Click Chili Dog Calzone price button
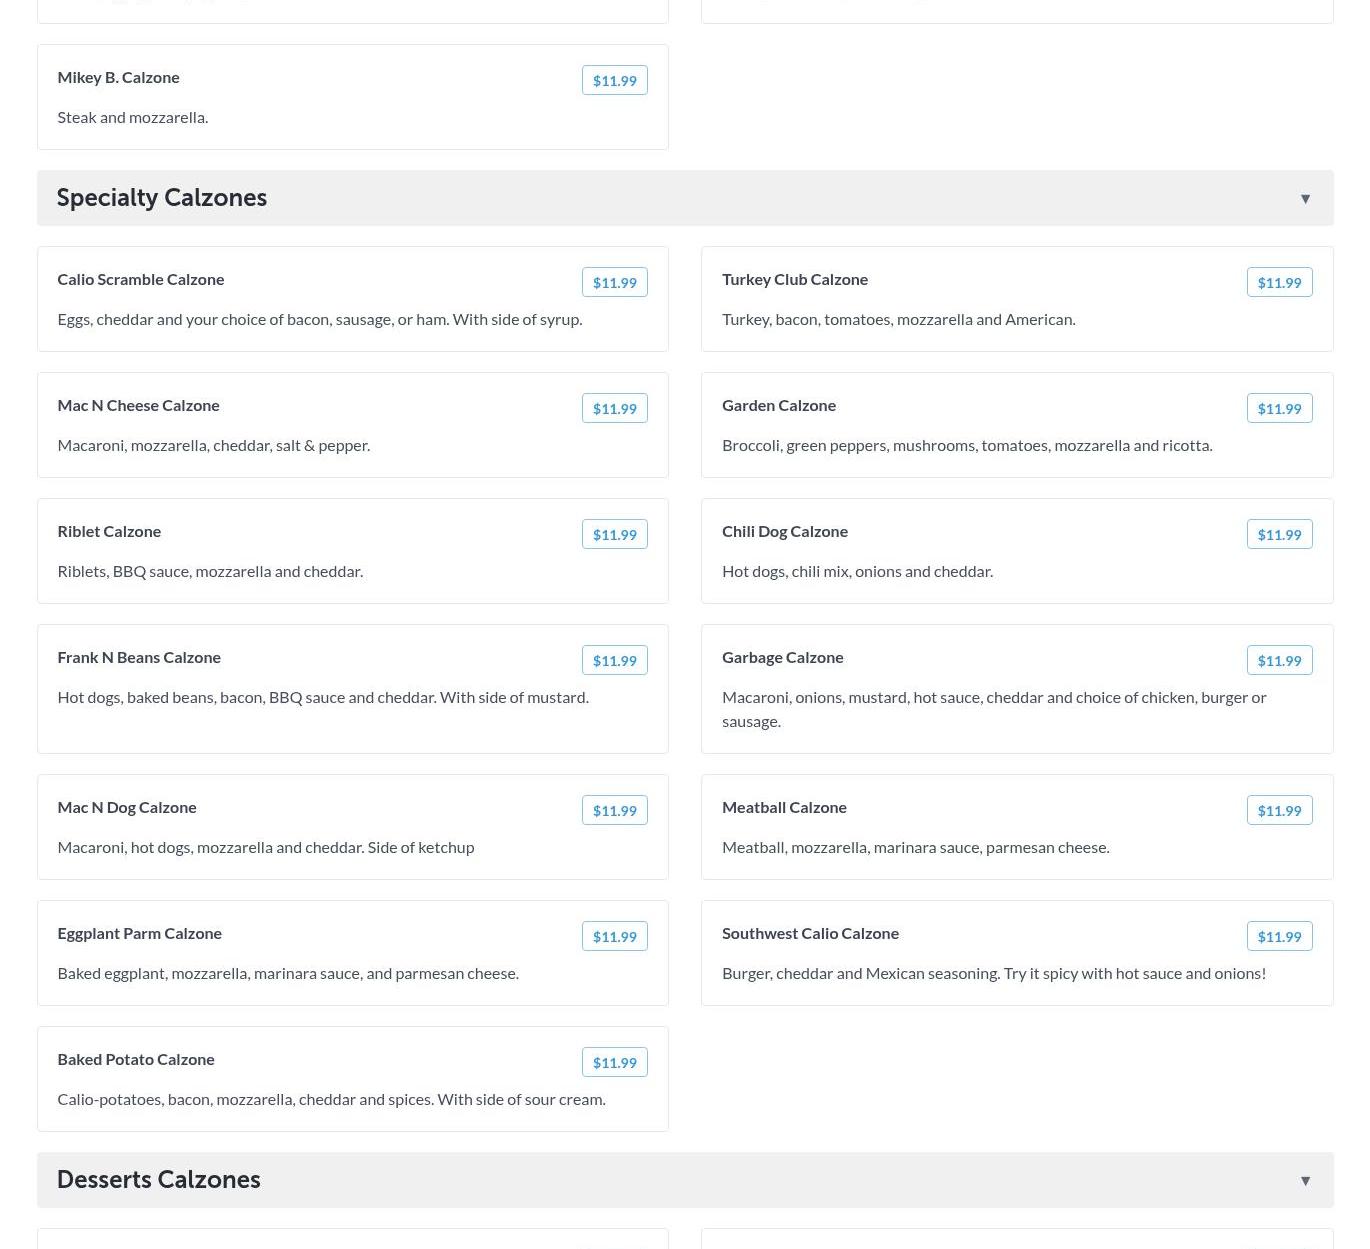Viewport: 1370px width, 1249px height. click(1279, 535)
